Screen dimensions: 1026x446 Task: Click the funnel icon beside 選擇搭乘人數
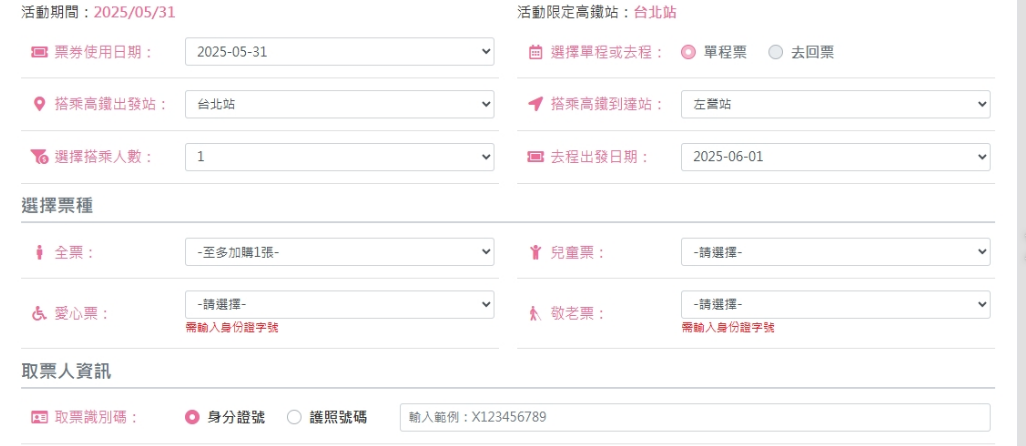[40, 157]
